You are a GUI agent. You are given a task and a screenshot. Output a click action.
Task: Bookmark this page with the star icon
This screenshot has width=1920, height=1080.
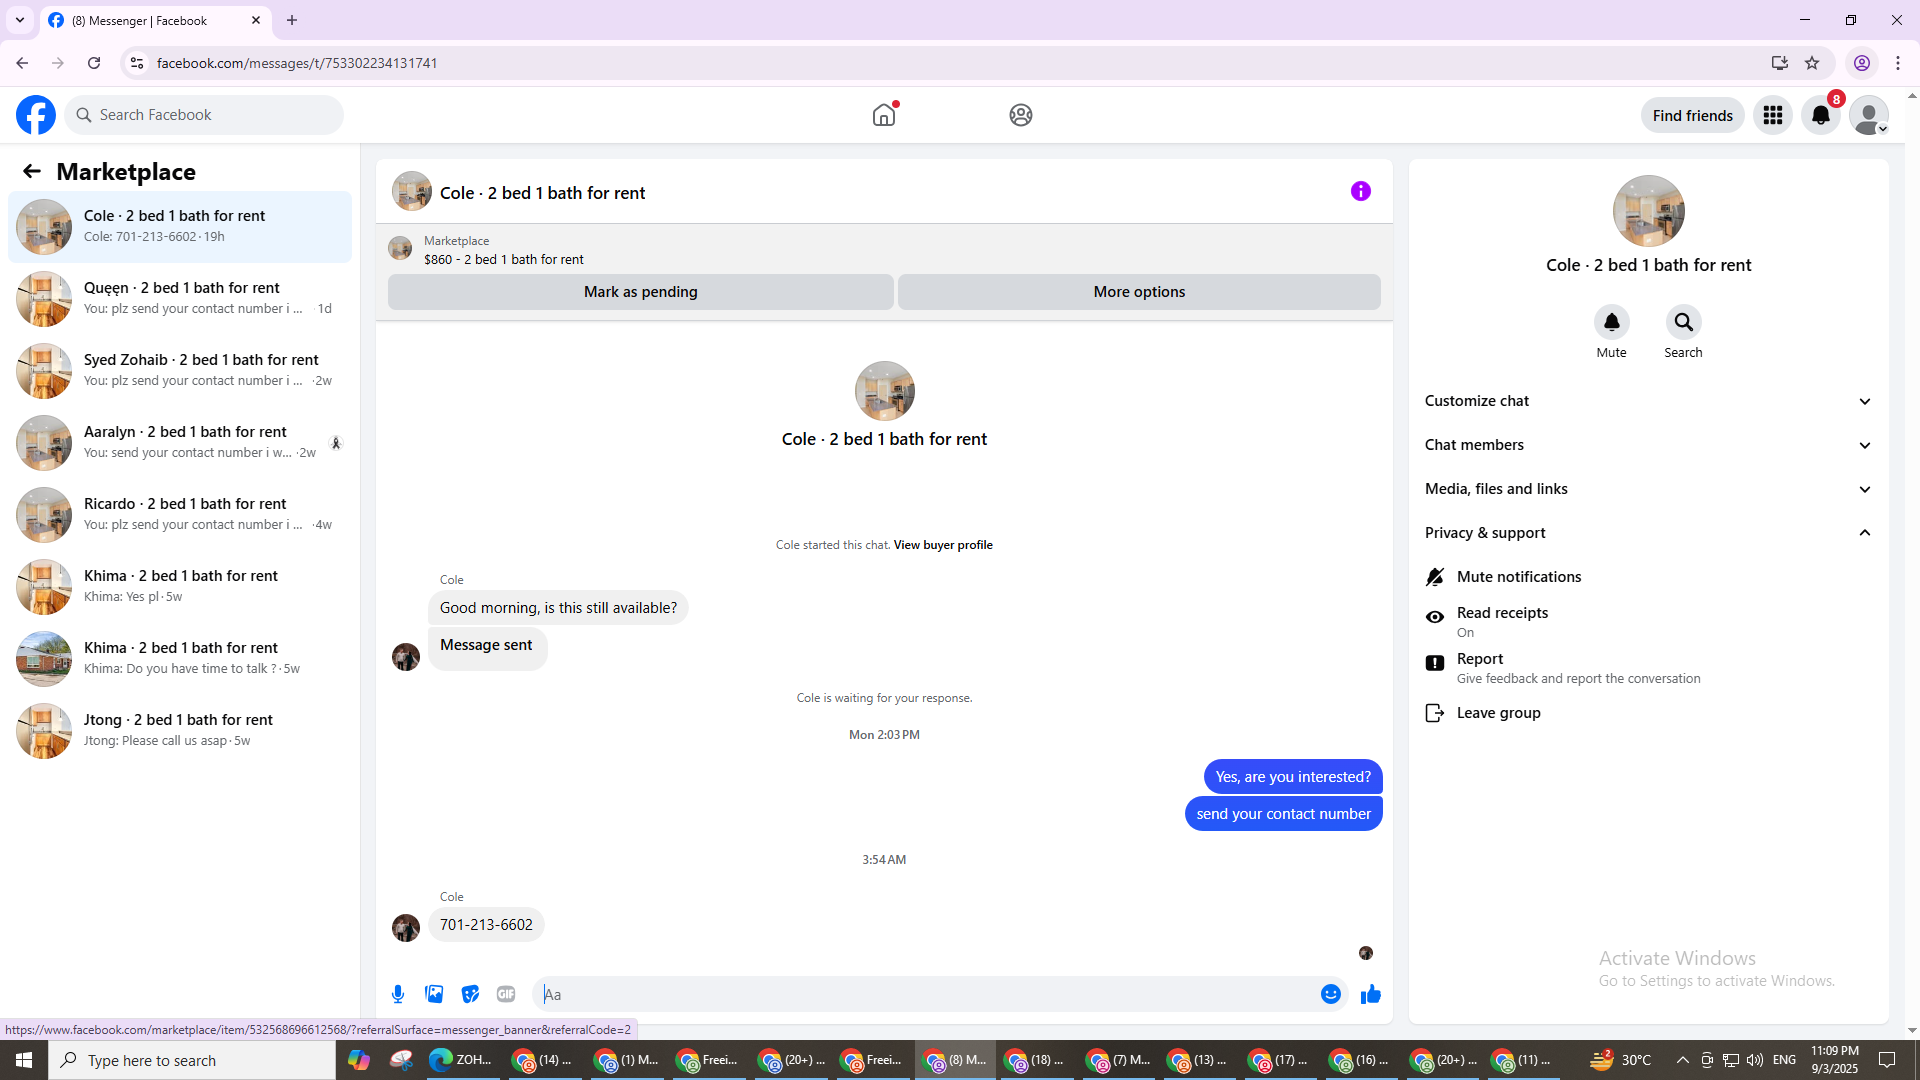pos(1812,63)
